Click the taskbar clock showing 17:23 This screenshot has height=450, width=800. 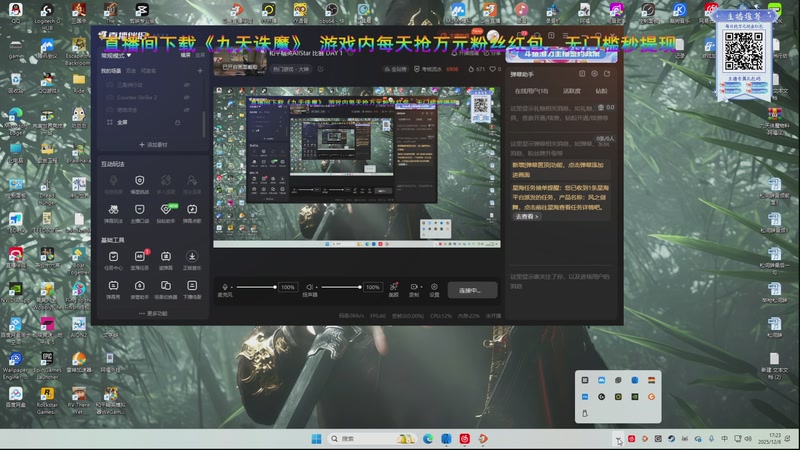[x=770, y=439]
